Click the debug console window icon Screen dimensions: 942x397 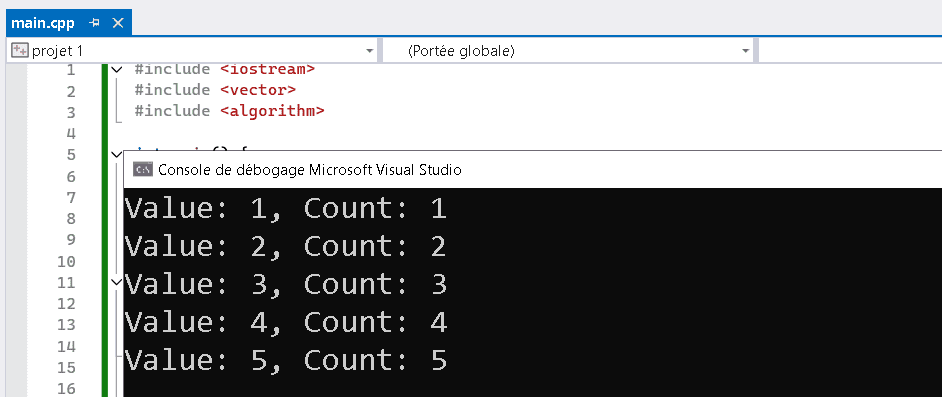click(142, 170)
